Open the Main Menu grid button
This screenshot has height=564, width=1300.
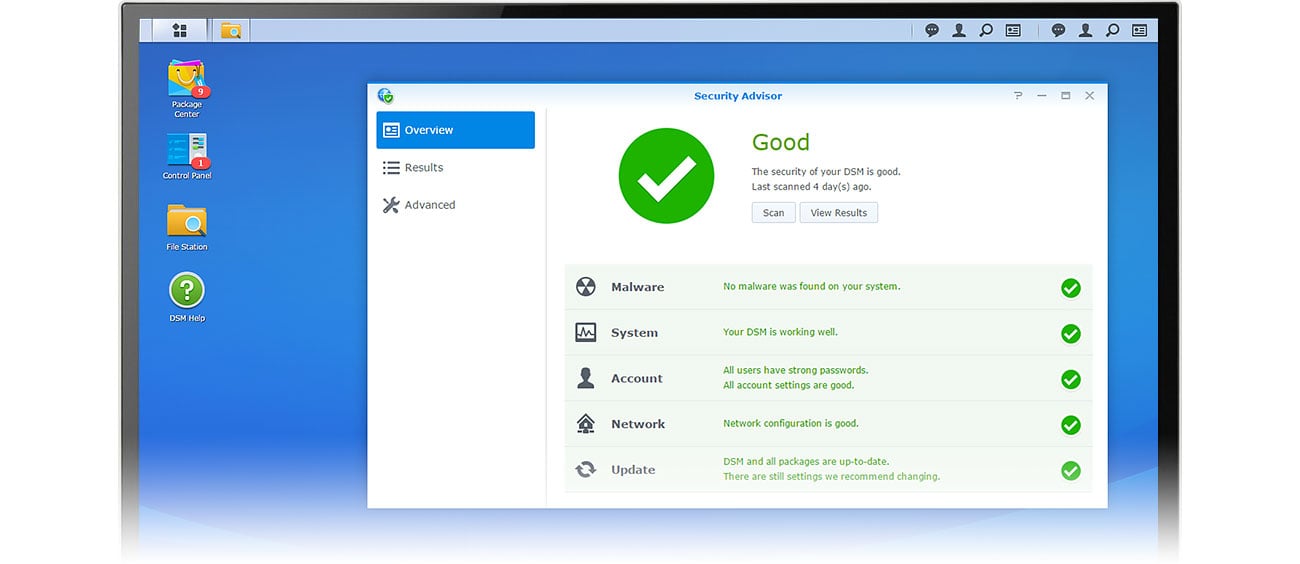(x=180, y=30)
